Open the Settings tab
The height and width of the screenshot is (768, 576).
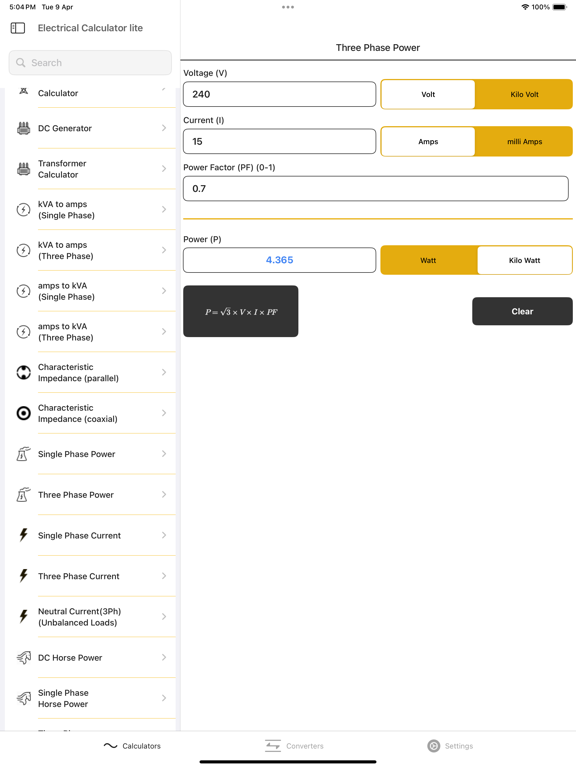tap(450, 745)
